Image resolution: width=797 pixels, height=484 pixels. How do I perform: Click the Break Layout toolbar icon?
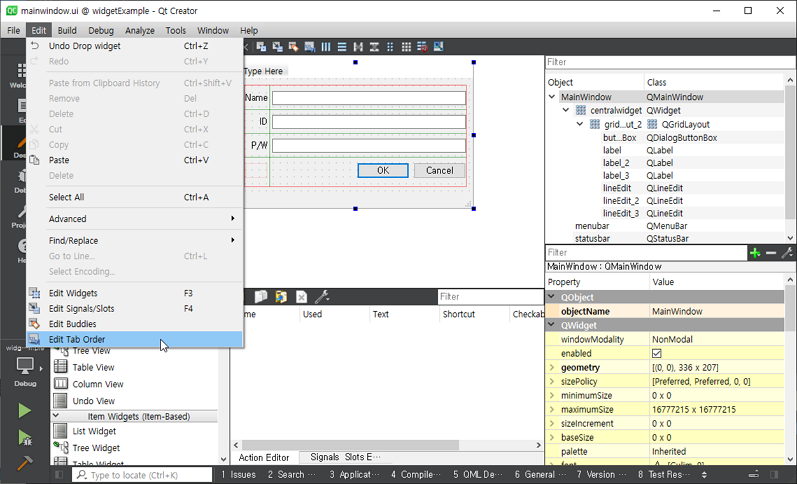[x=422, y=47]
